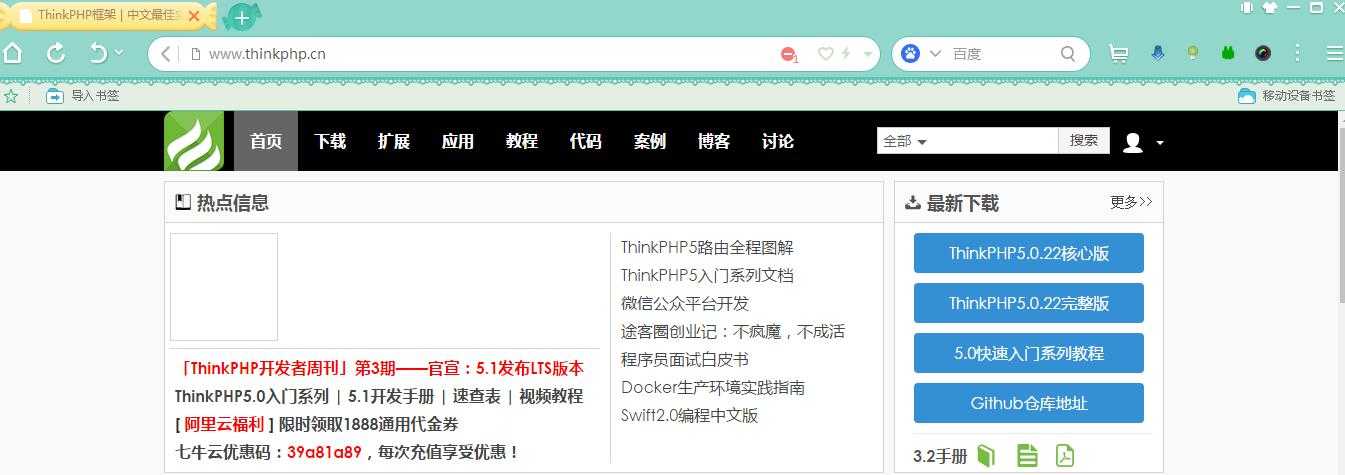Open ThinkPHP5入门系列文档 link

tap(707, 275)
